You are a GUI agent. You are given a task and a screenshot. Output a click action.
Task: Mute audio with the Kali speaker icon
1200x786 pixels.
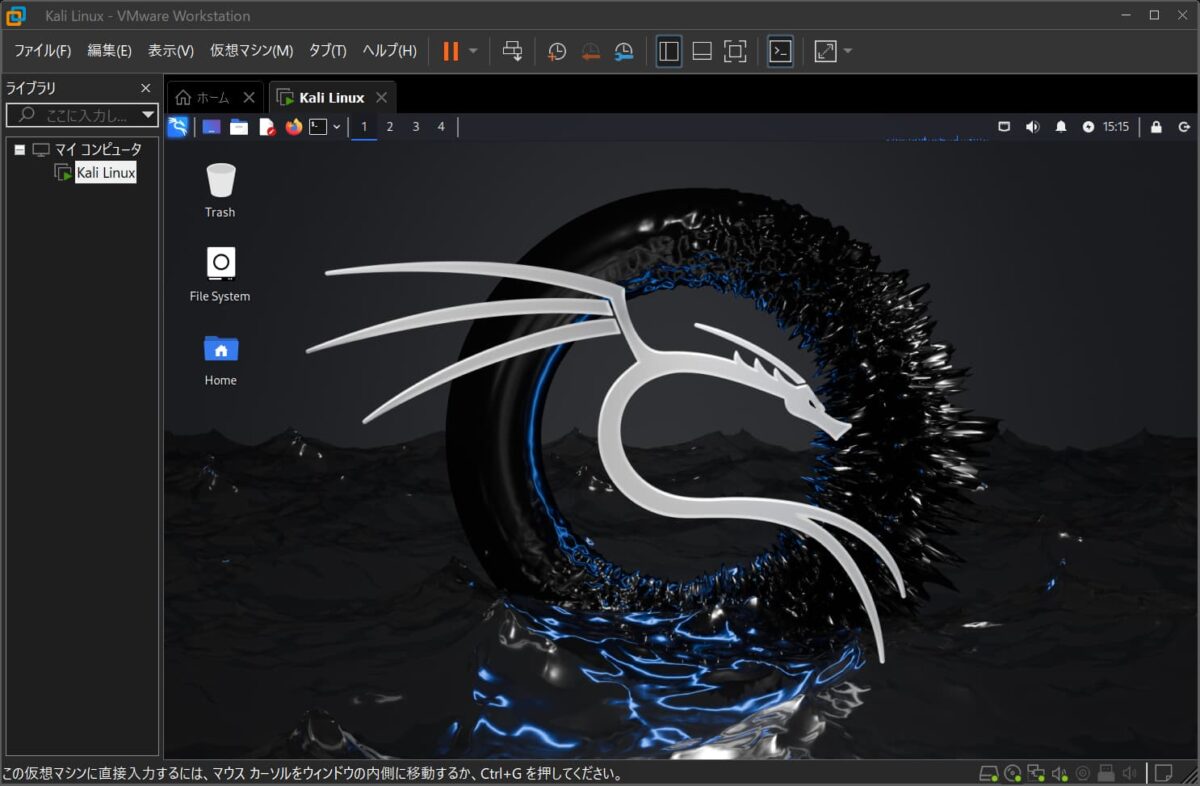[x=1031, y=127]
